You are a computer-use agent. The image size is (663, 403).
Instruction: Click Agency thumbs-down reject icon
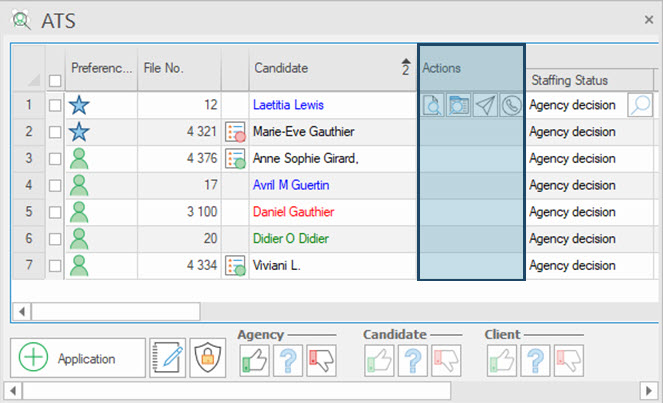(320, 359)
